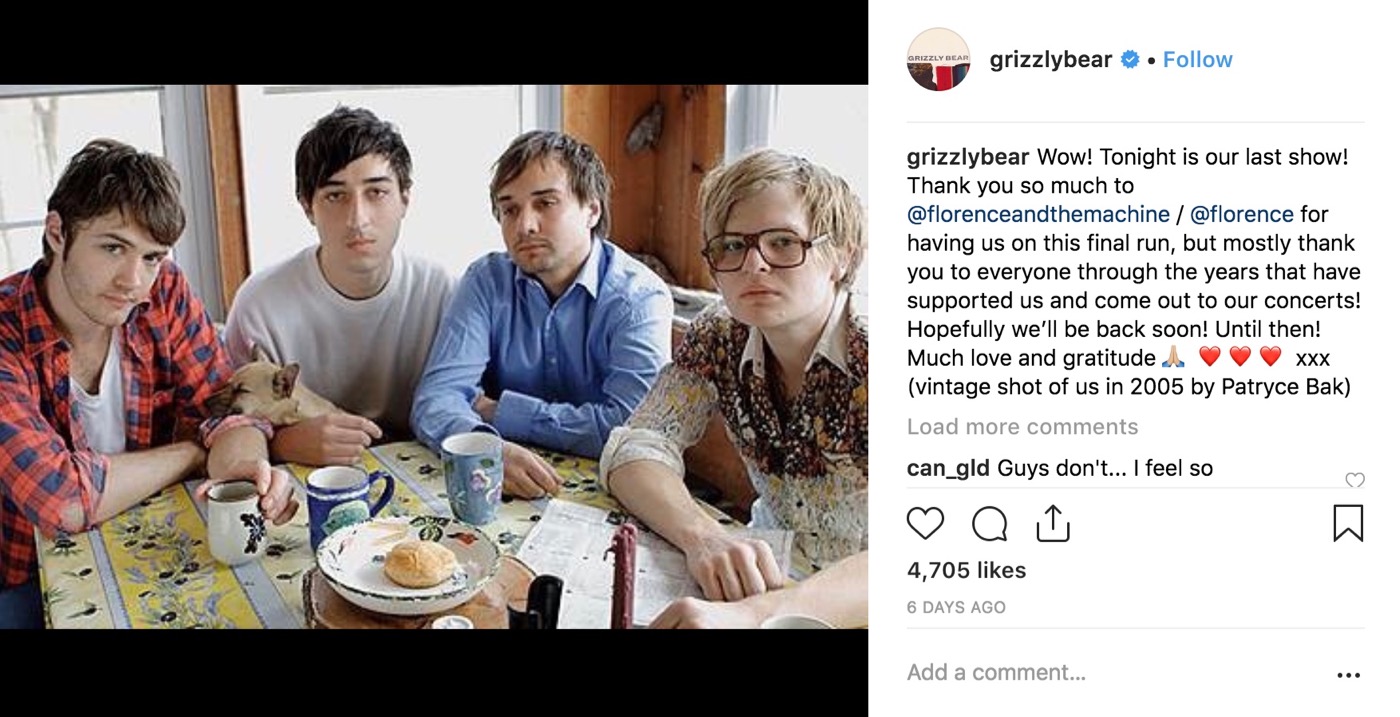Click the caption's red heart emojis
Viewport: 1400px width, 717px height.
(x=1240, y=357)
